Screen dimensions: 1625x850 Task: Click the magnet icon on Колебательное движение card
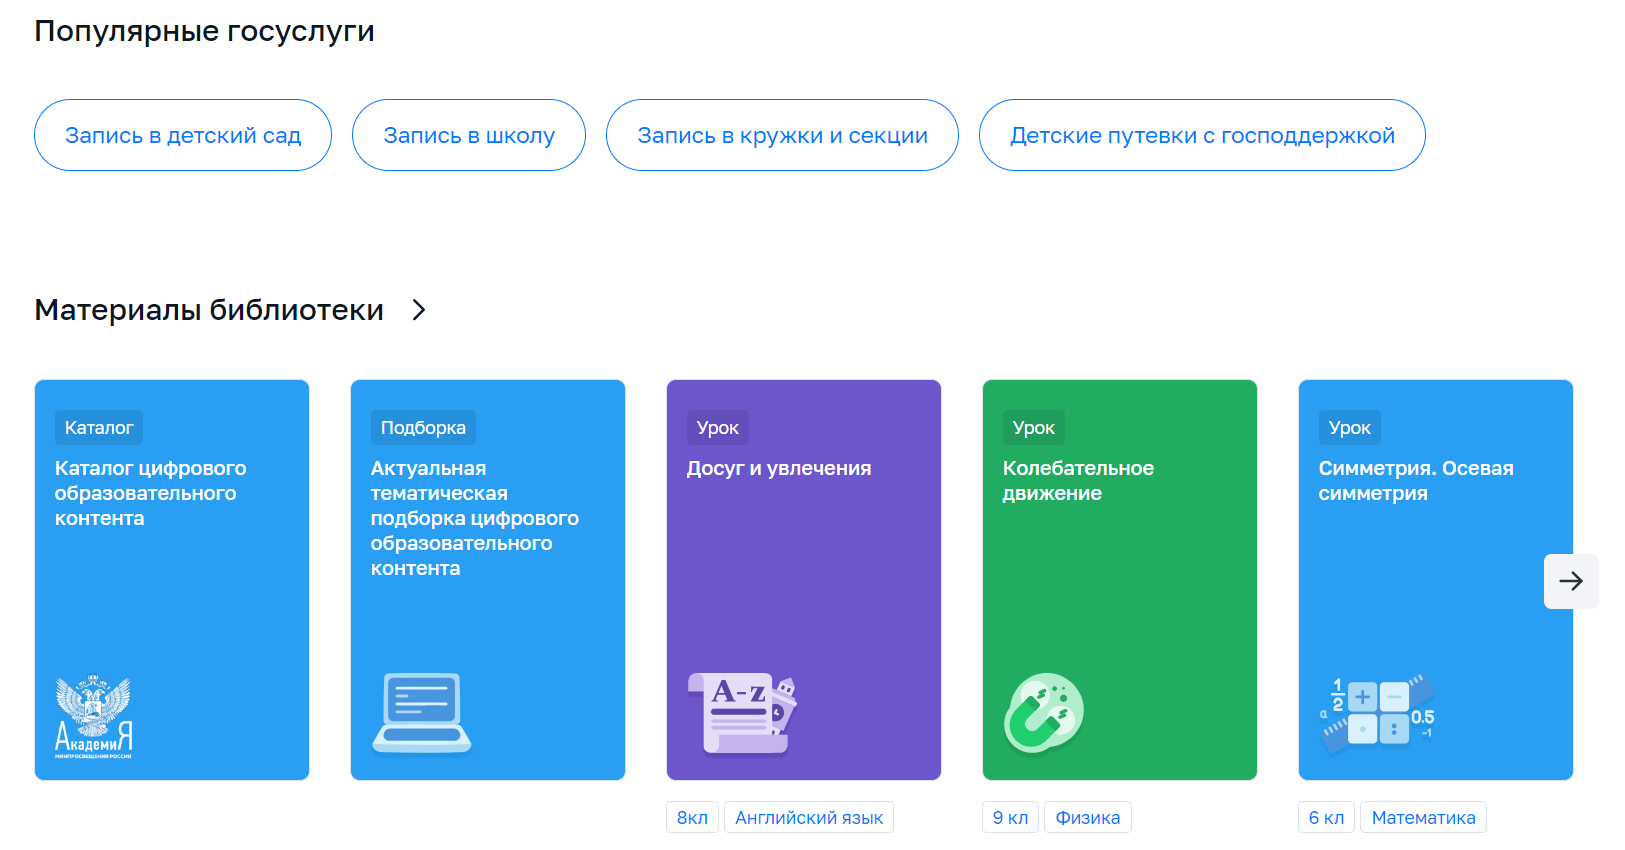click(x=1043, y=713)
